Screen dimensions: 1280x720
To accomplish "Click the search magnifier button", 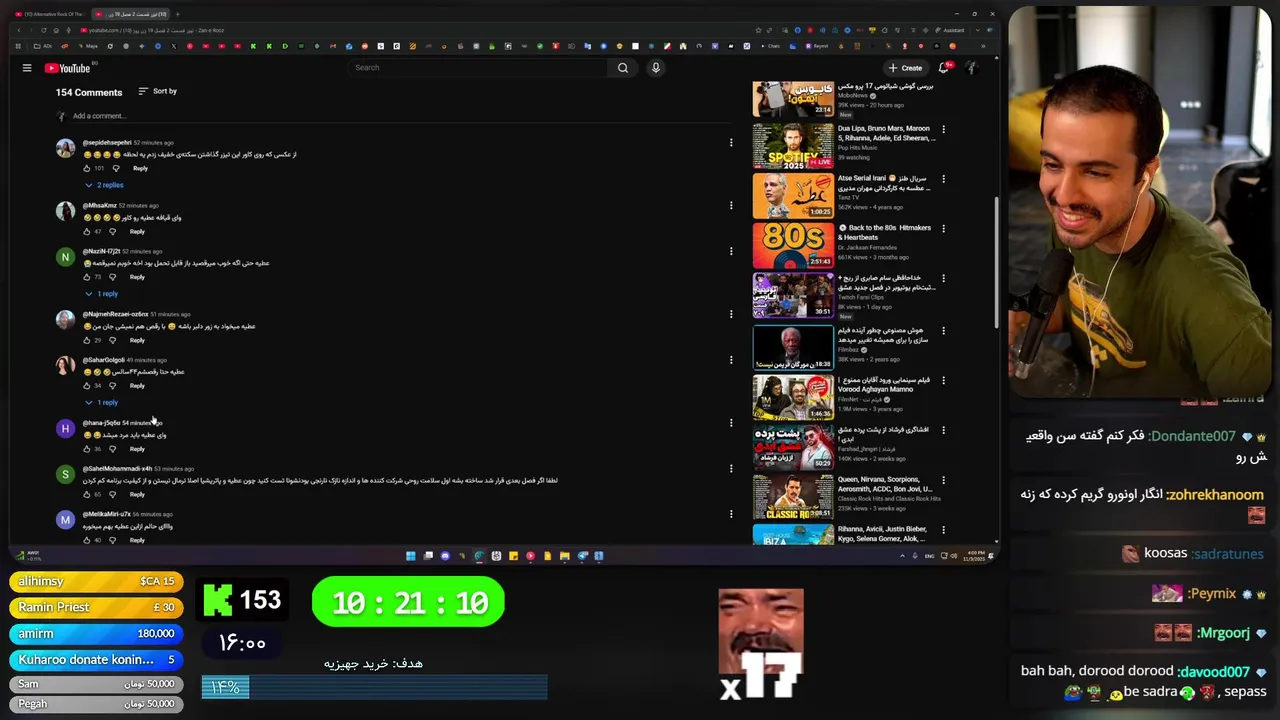I will pos(623,68).
